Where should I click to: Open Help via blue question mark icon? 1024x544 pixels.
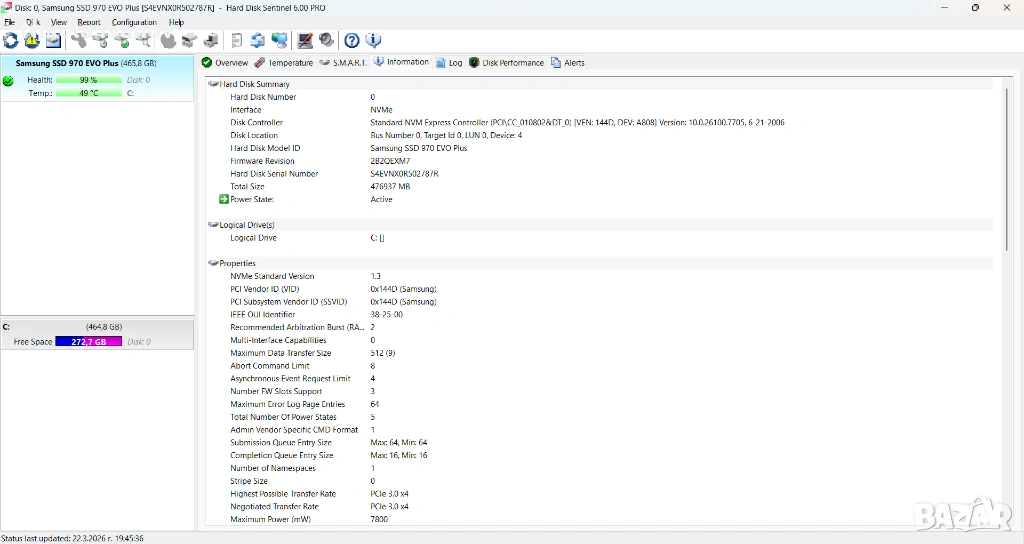point(352,41)
